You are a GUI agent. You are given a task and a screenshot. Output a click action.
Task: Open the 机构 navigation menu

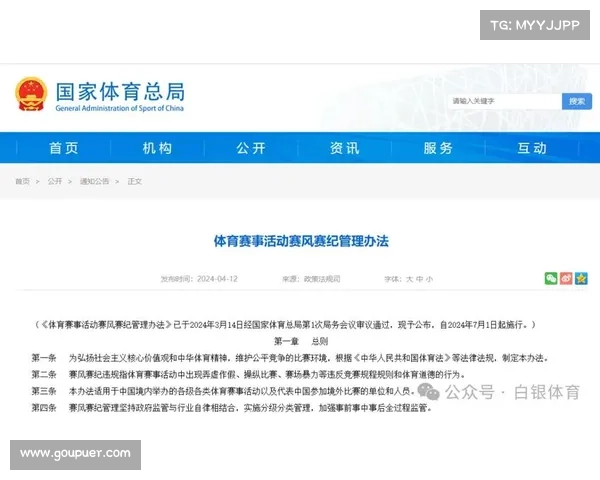157,148
